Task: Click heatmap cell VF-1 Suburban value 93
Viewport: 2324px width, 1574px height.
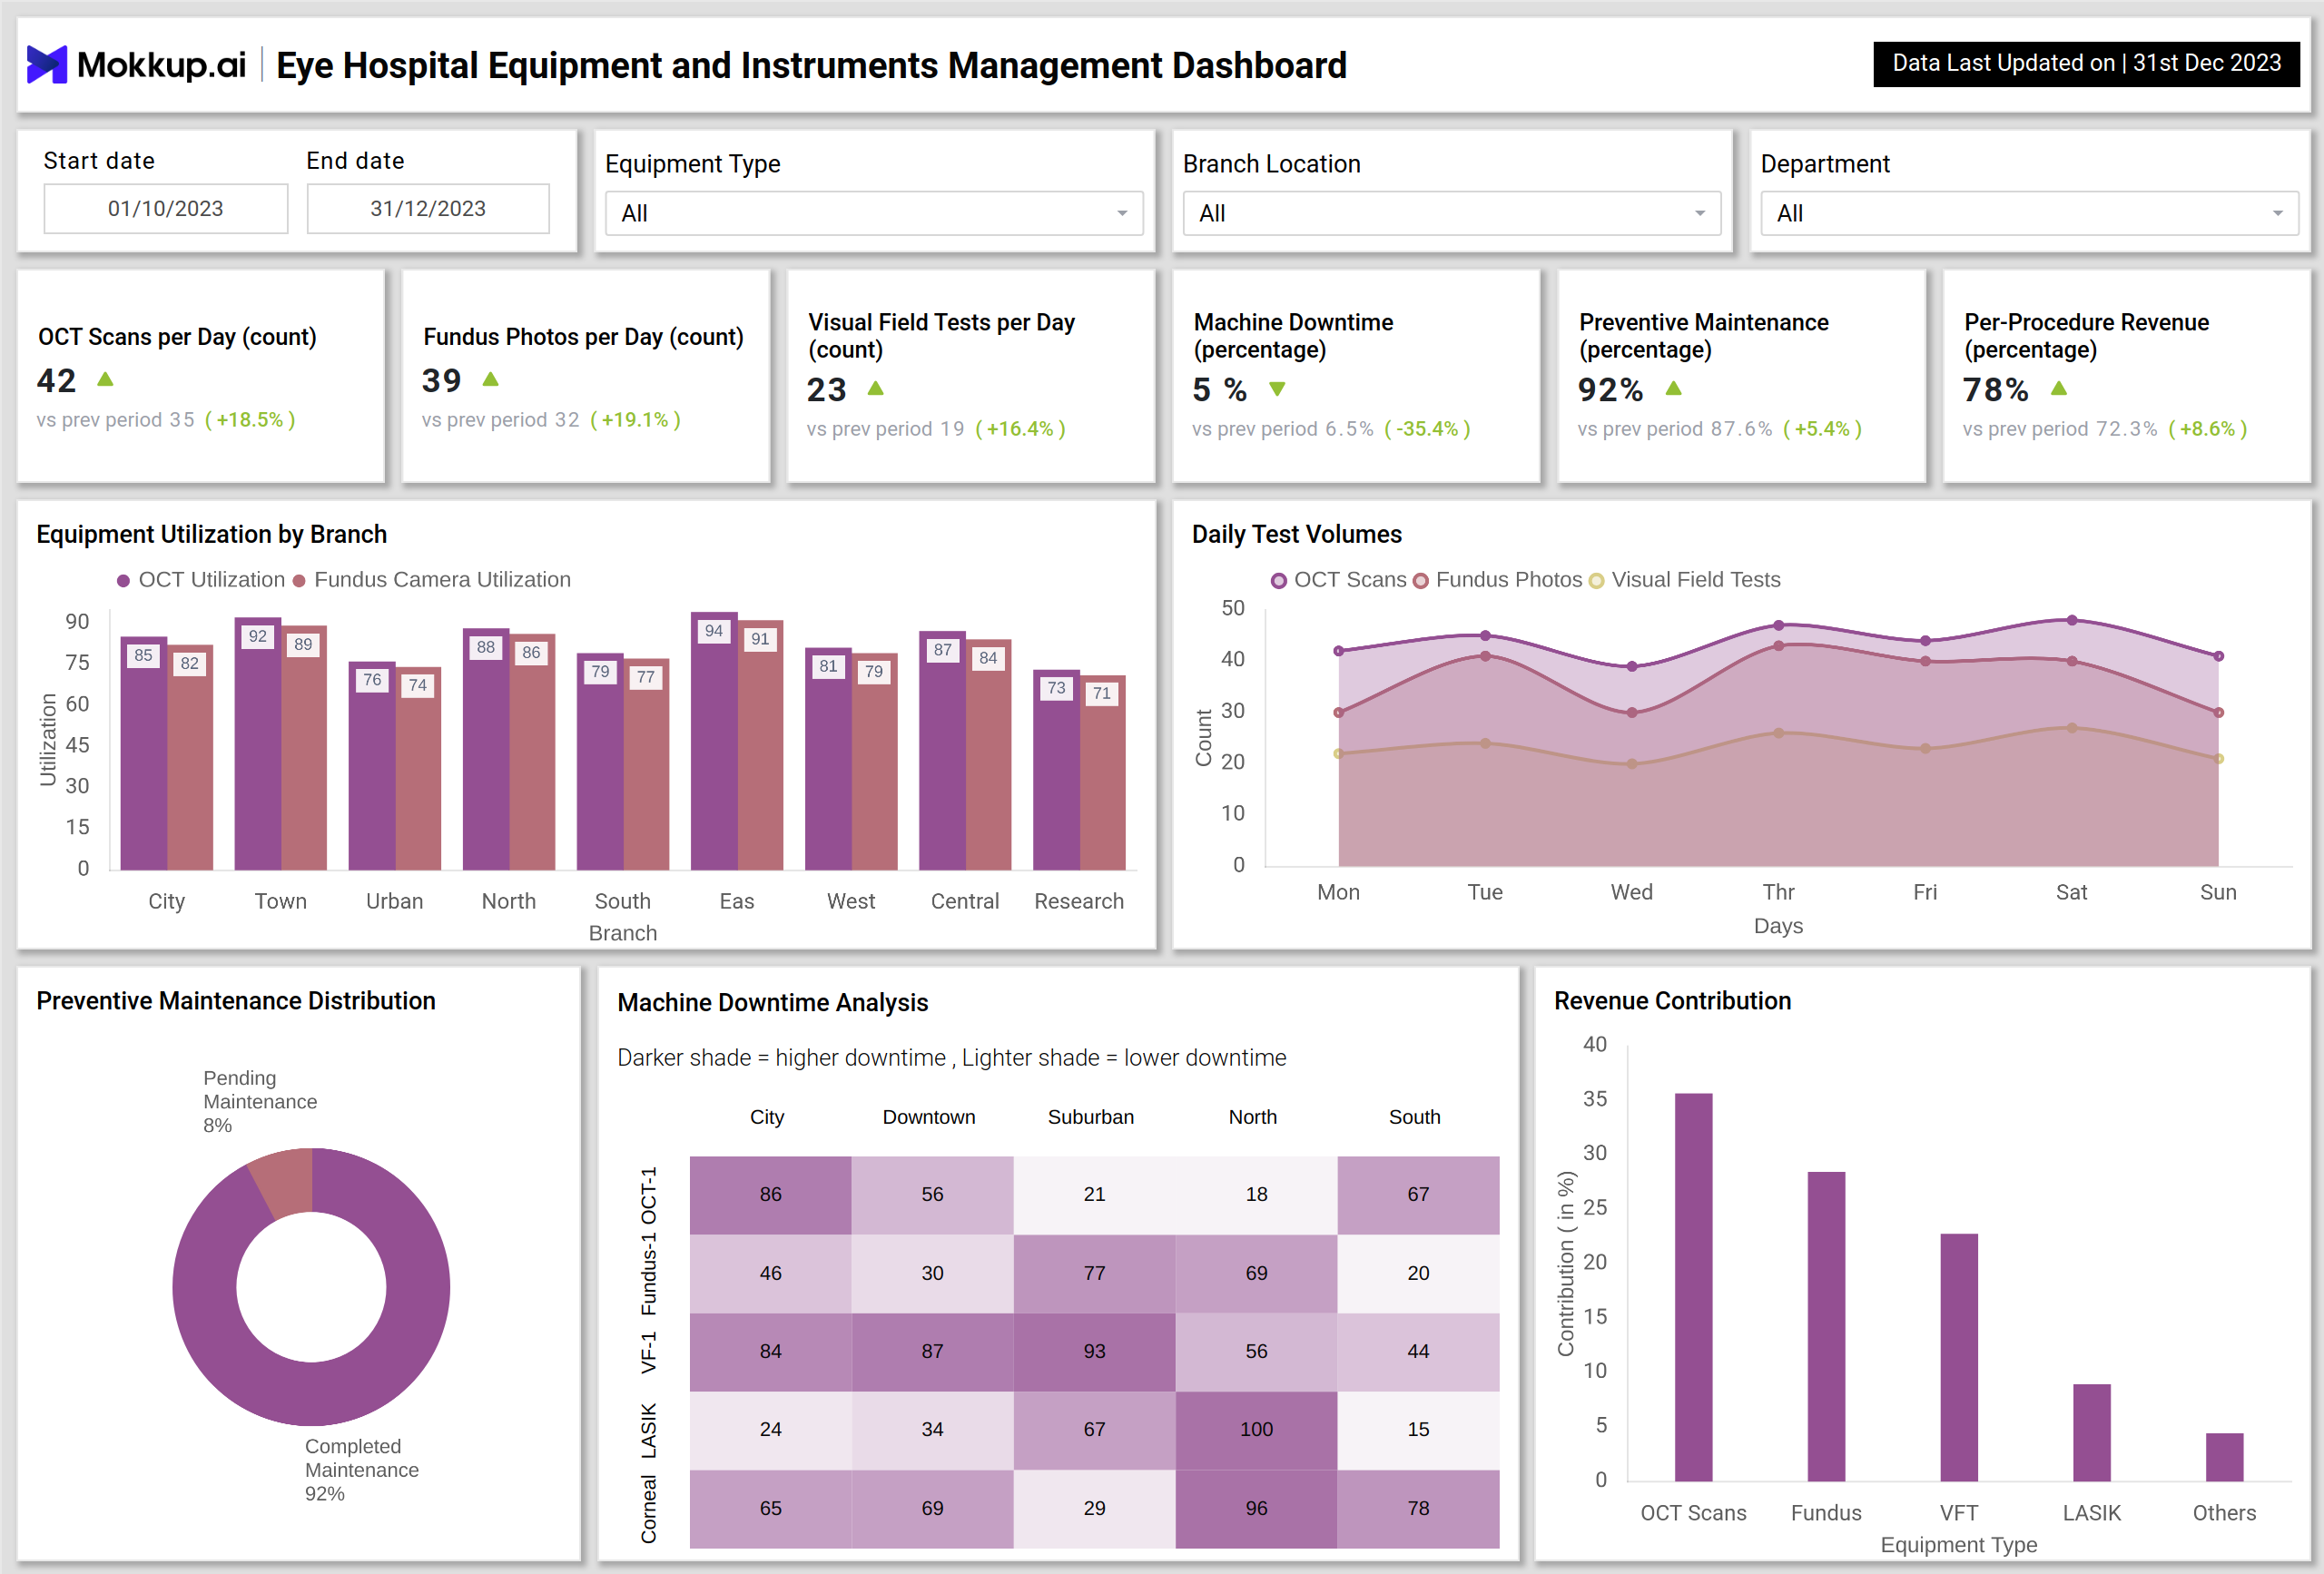Action: tap(1094, 1352)
